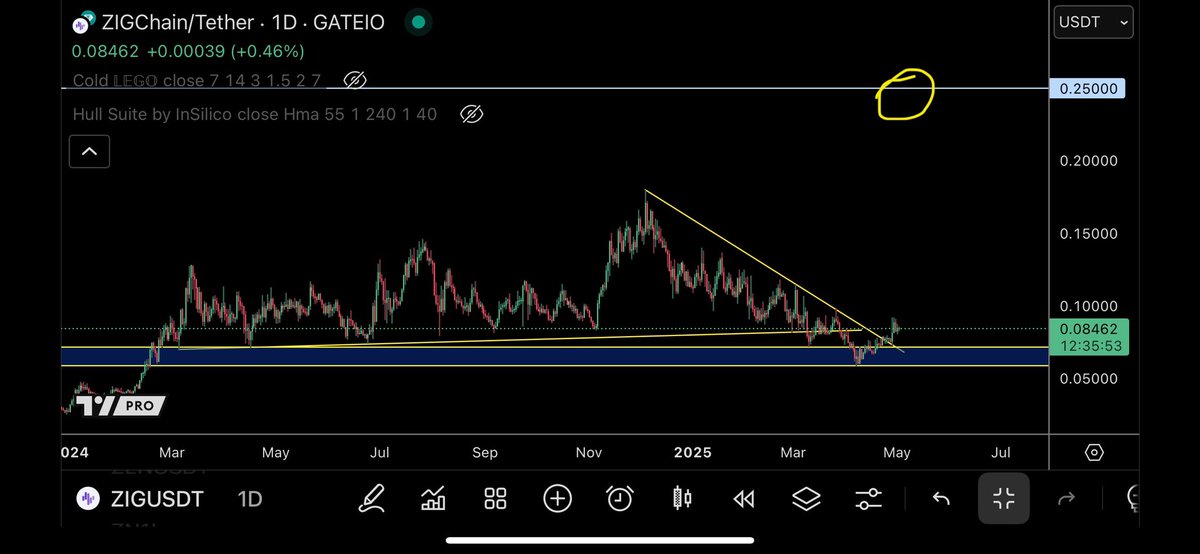This screenshot has width=1200, height=554.
Task: Click the 0.10000 price axis label
Action: click(x=1090, y=306)
